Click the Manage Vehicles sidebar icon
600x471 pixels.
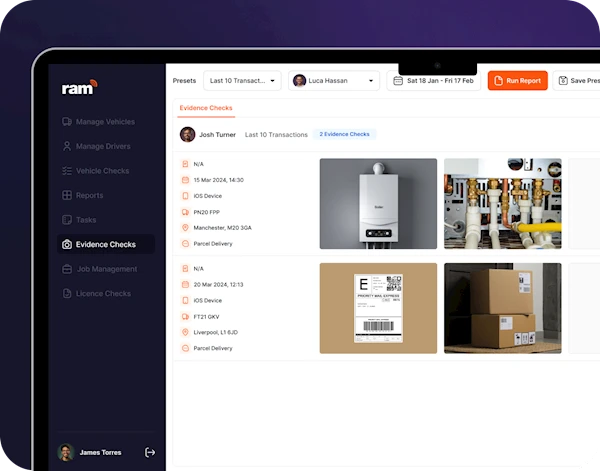pos(67,122)
